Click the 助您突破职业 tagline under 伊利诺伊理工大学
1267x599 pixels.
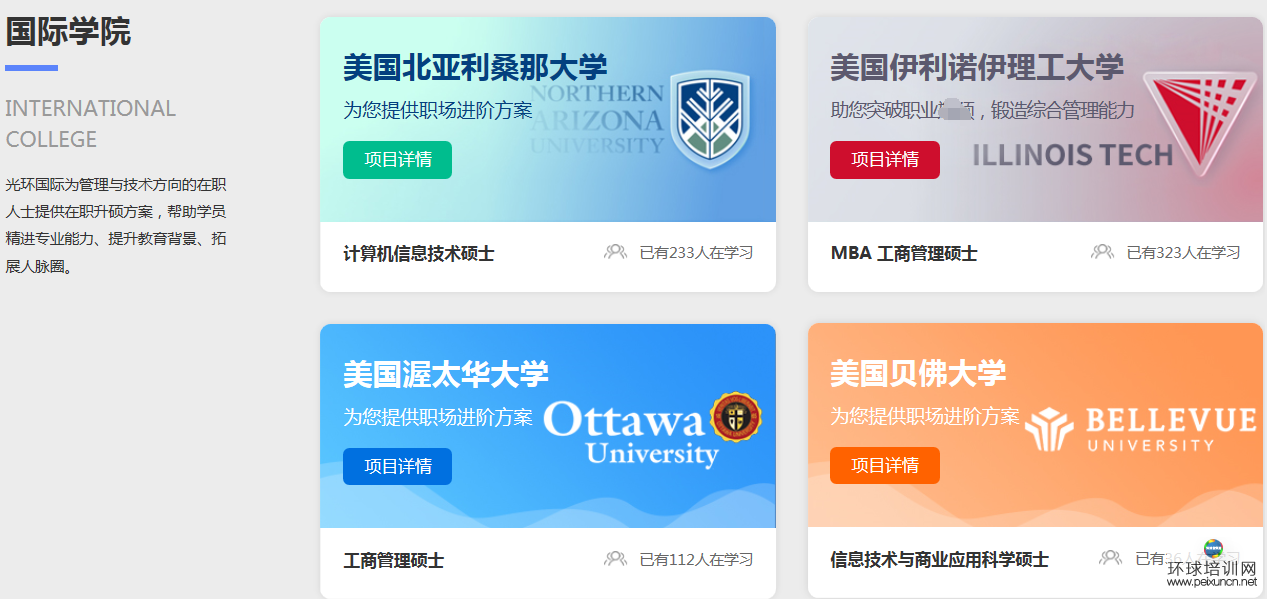pyautogui.click(x=983, y=110)
